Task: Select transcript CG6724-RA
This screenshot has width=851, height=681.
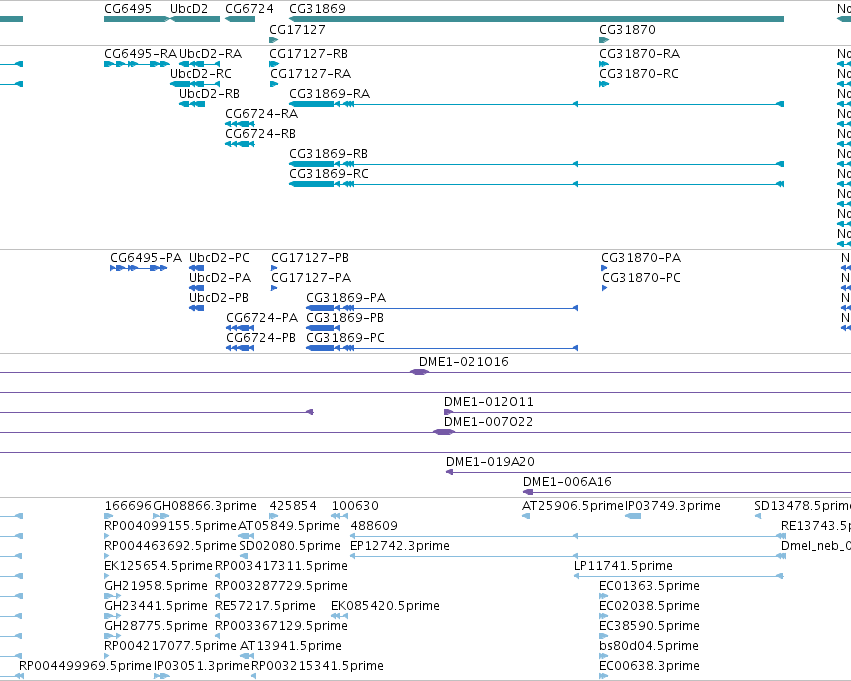Action: point(262,114)
